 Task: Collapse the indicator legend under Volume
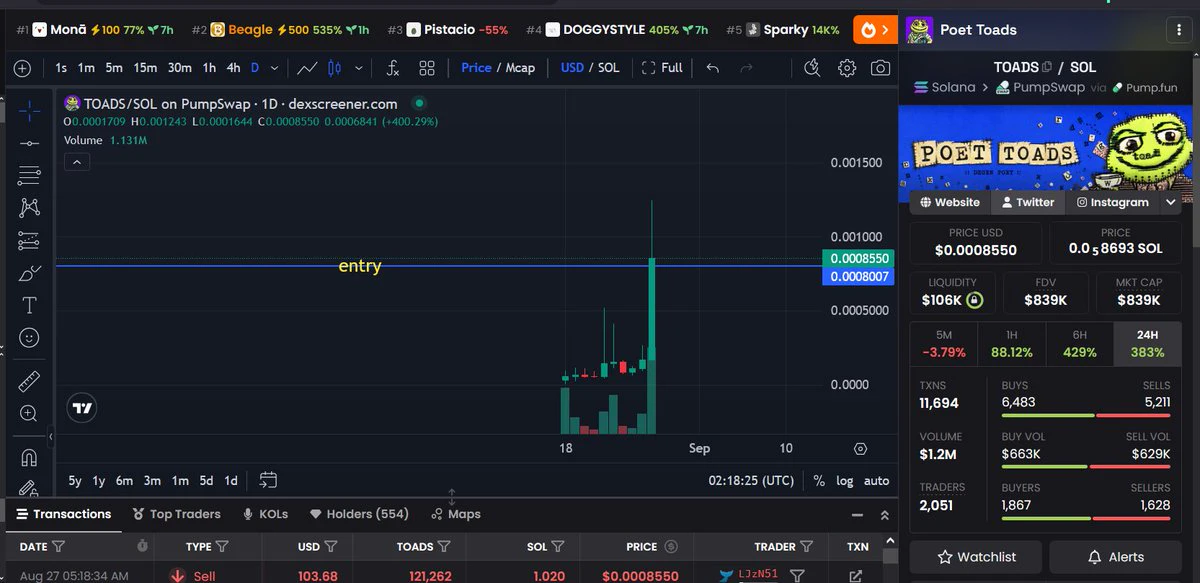[x=77, y=161]
